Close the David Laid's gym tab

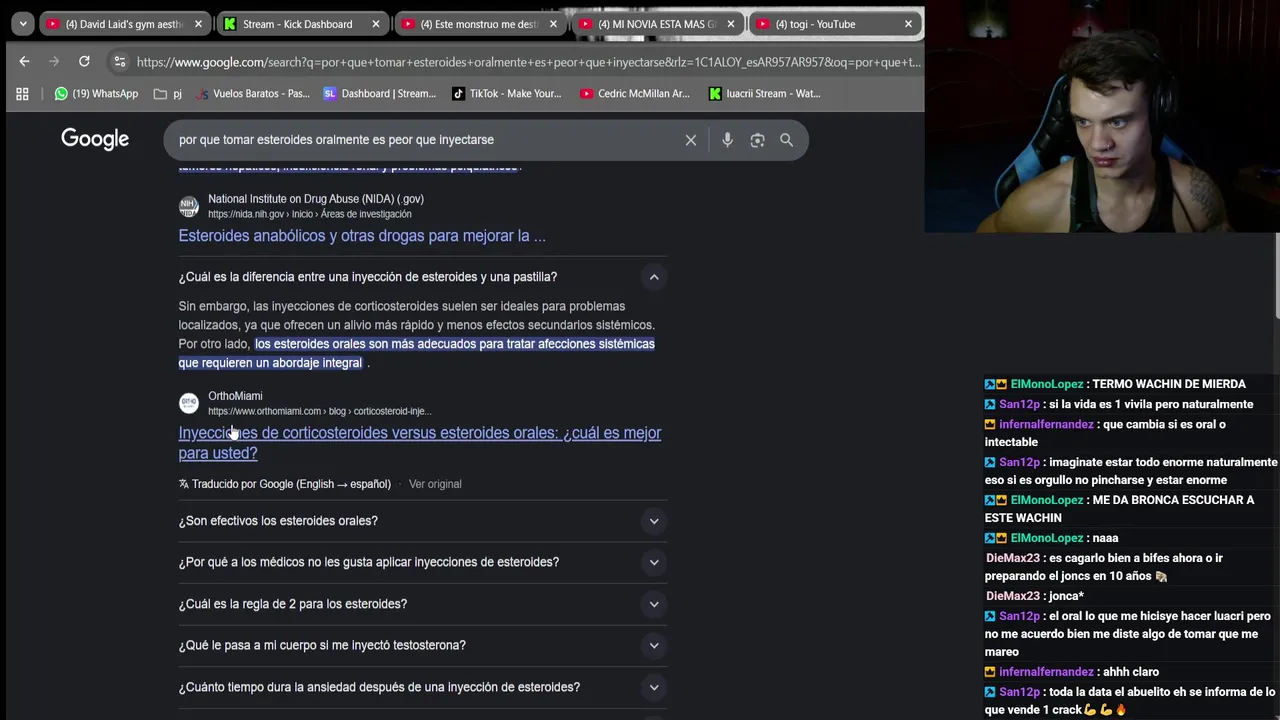(198, 24)
